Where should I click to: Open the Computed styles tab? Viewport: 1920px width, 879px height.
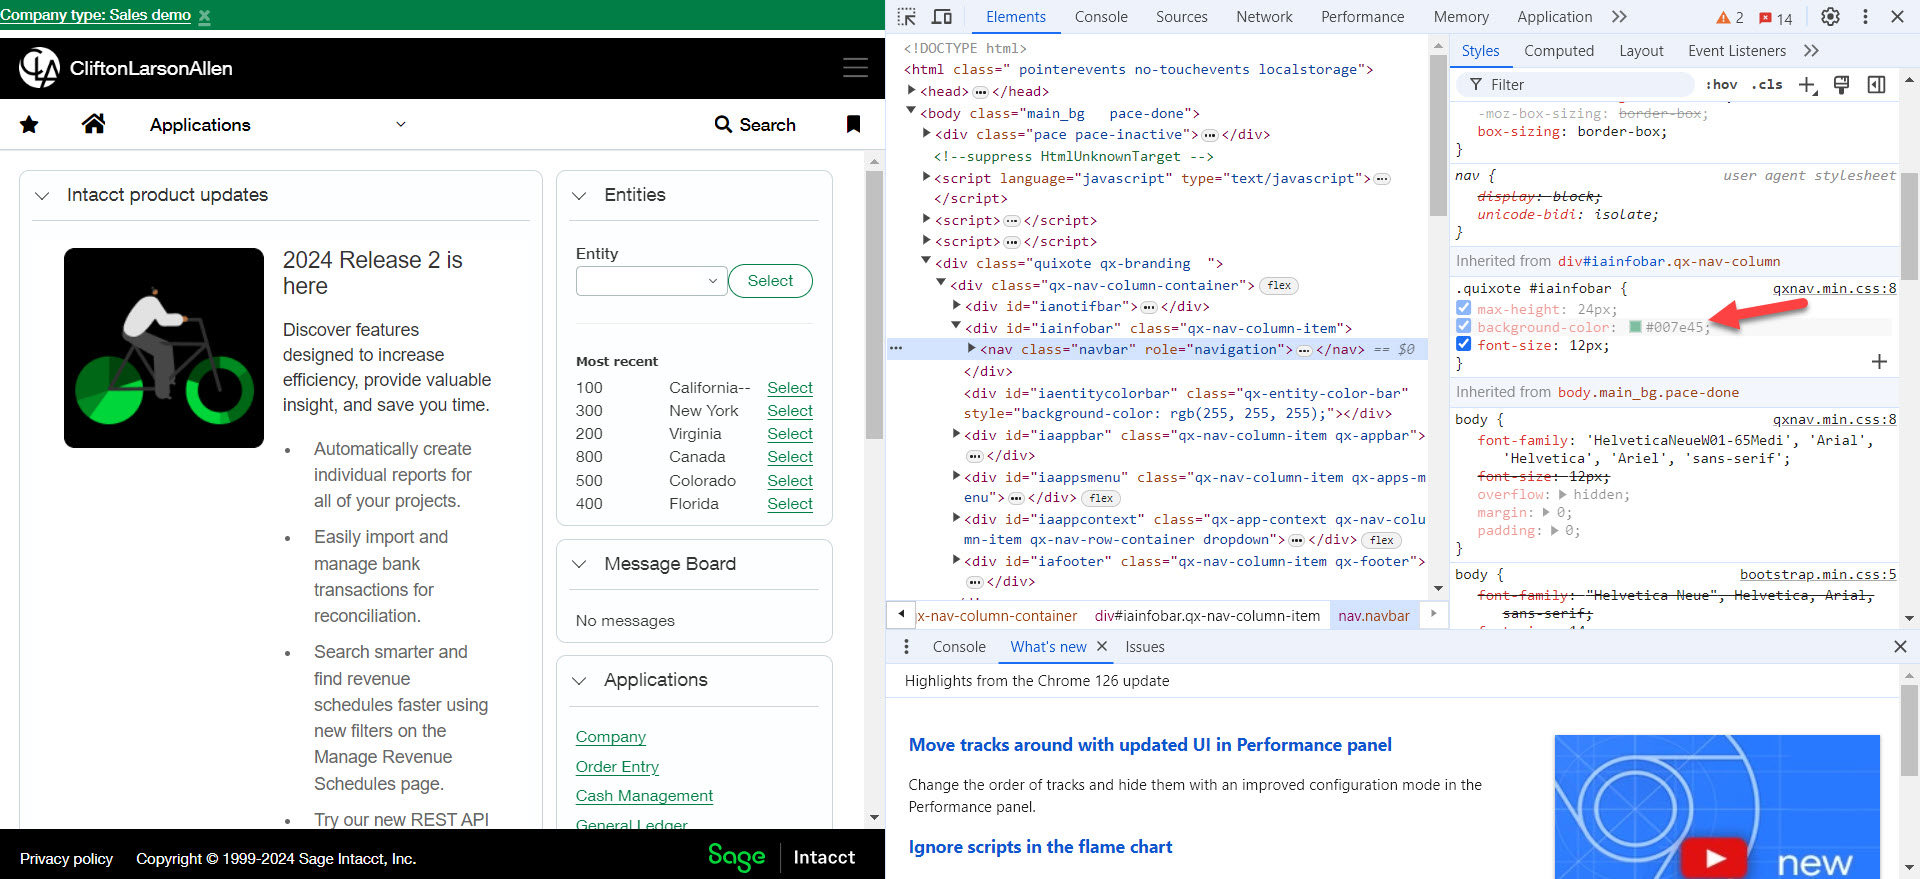(1558, 51)
